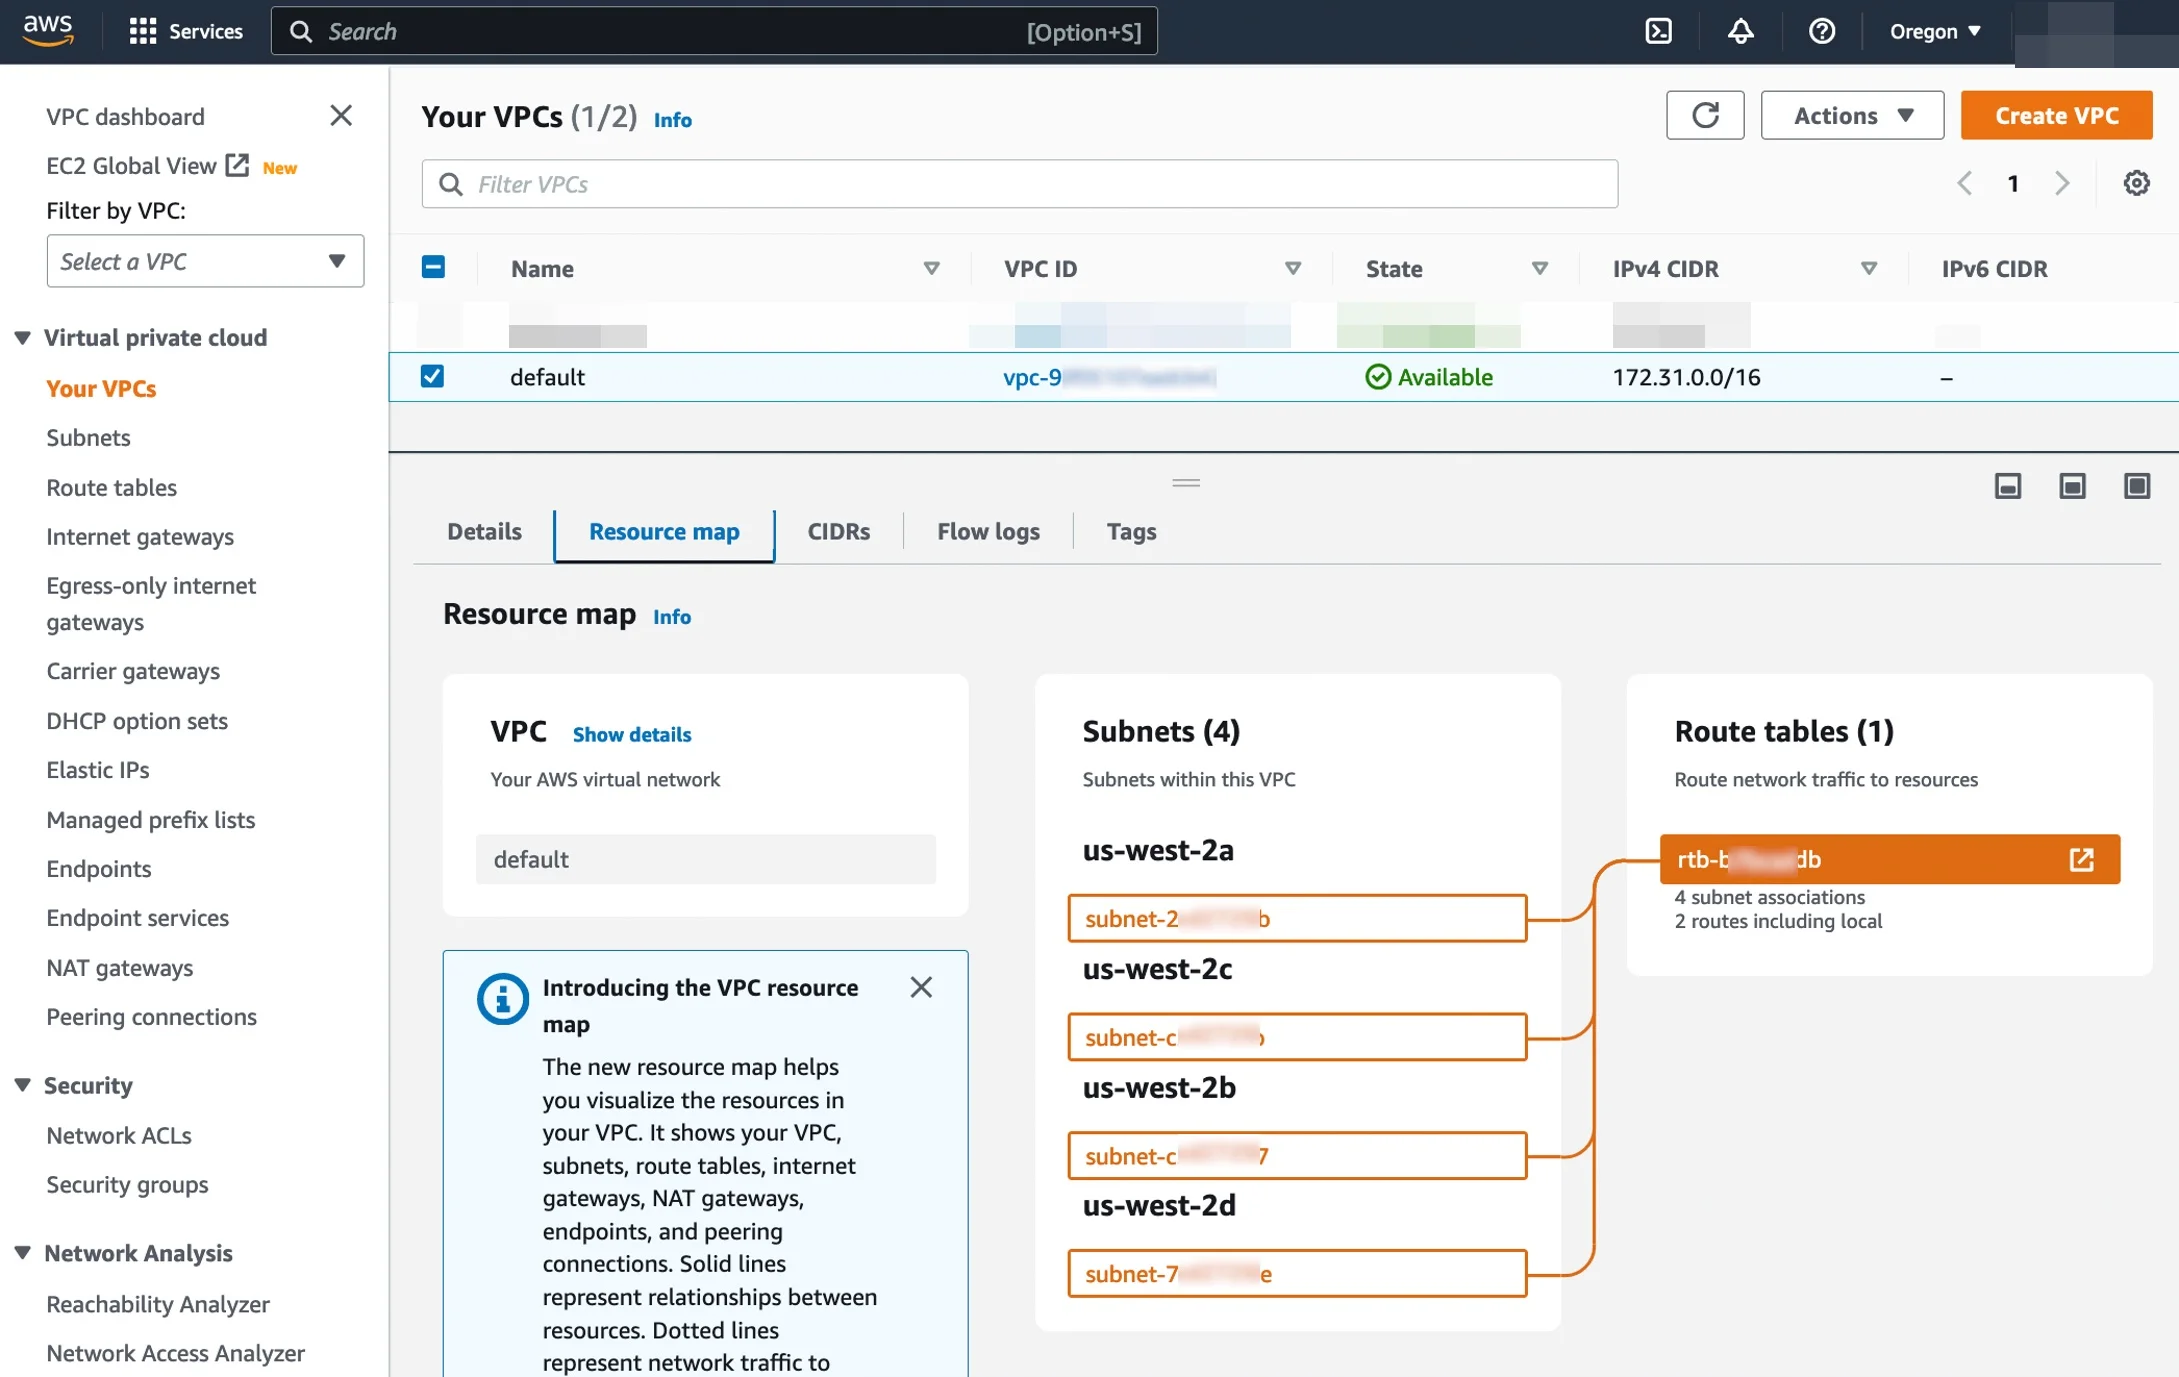Click the Create VPC button
Image resolution: width=2179 pixels, height=1377 pixels.
2056,115
